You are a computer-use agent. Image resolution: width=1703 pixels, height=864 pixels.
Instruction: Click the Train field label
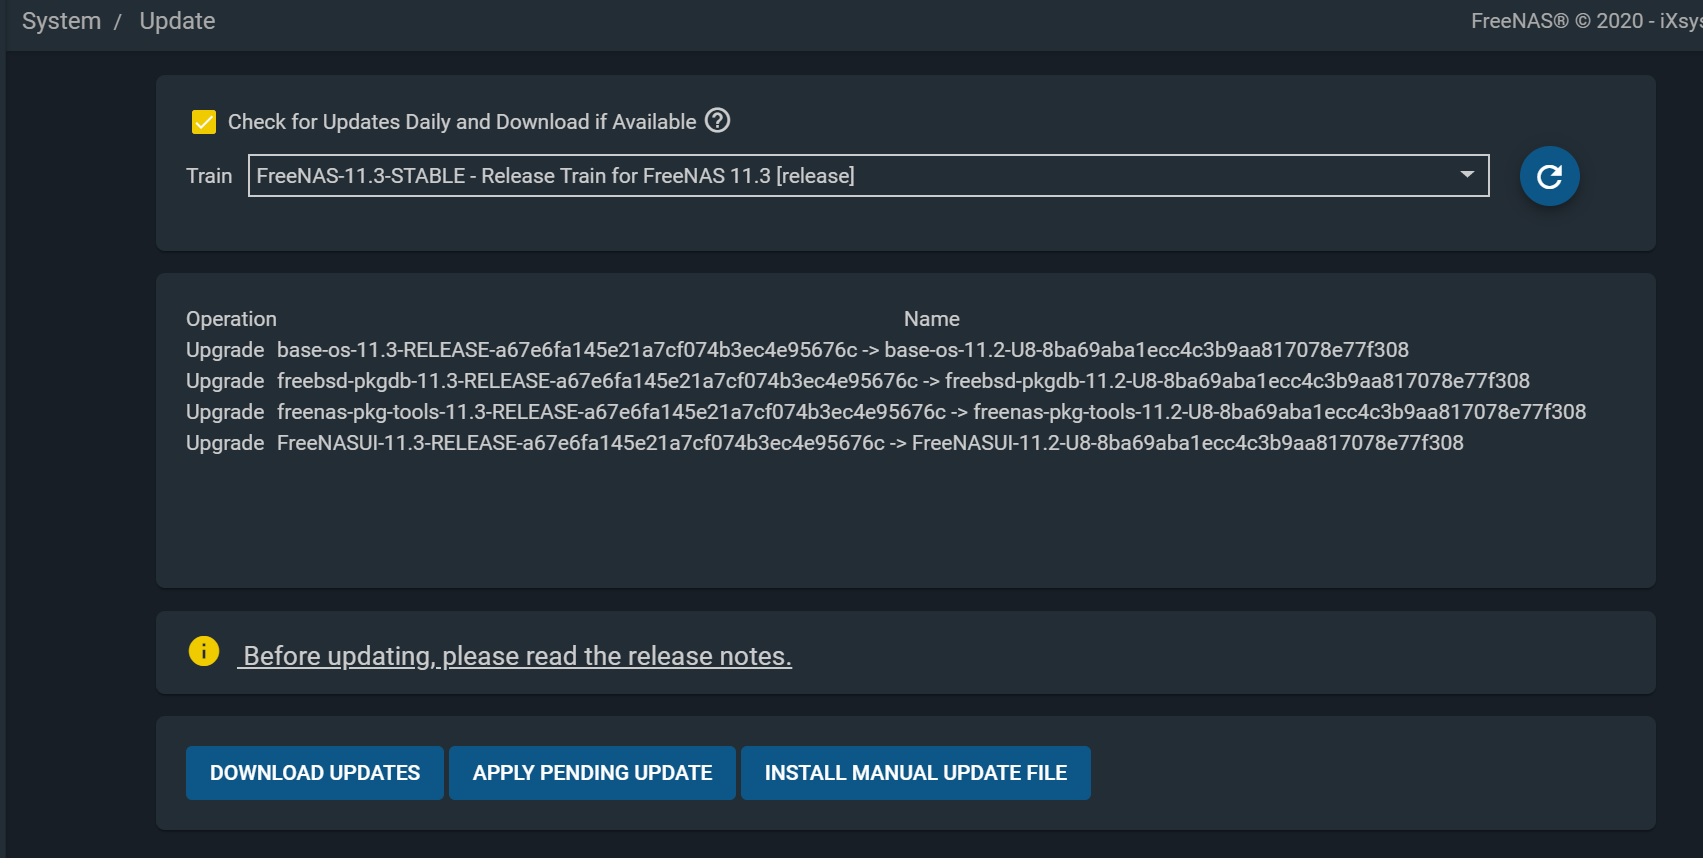coord(209,176)
